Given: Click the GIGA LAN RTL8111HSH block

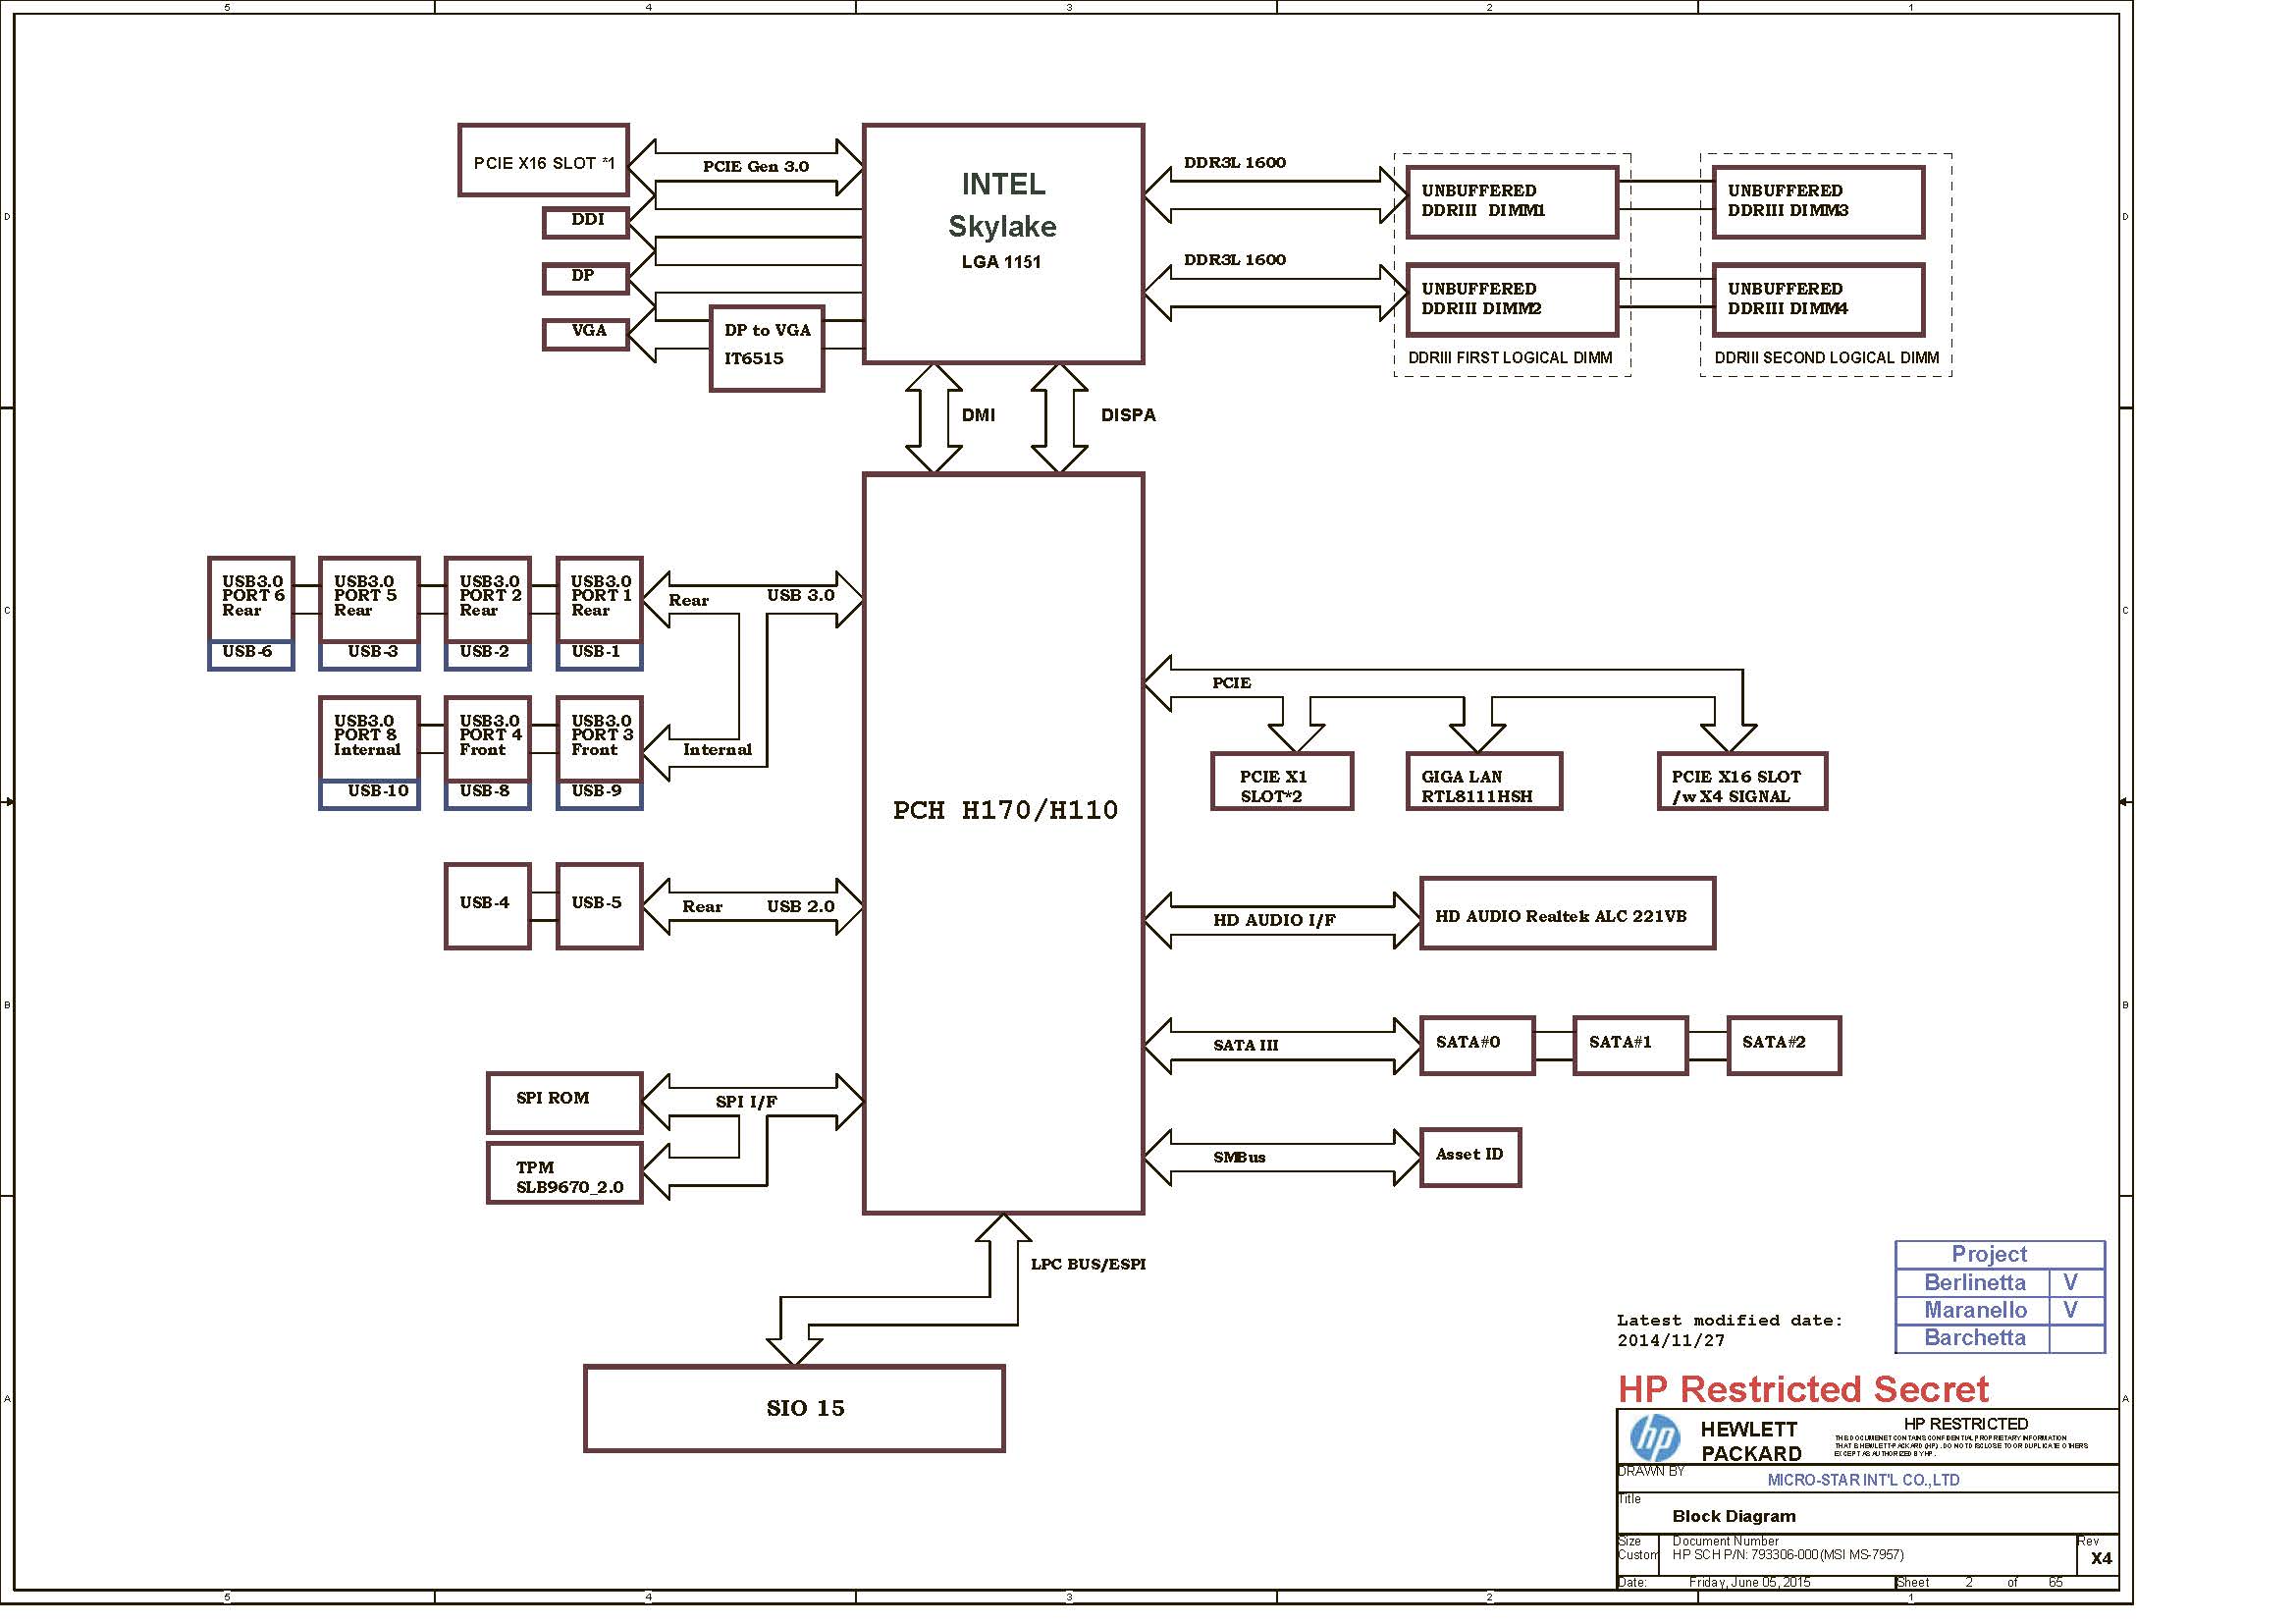Looking at the screenshot, I should (1484, 781).
